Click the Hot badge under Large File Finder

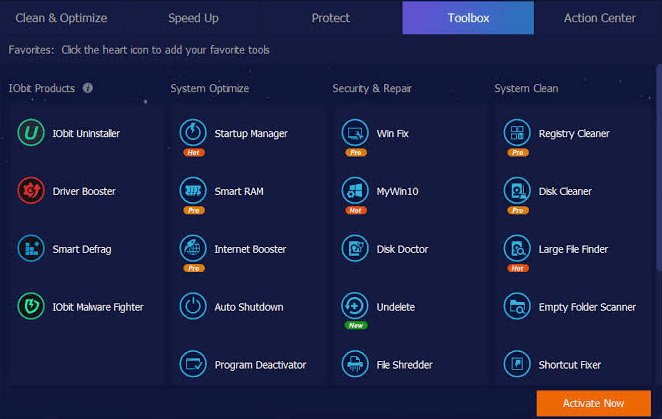coord(518,268)
